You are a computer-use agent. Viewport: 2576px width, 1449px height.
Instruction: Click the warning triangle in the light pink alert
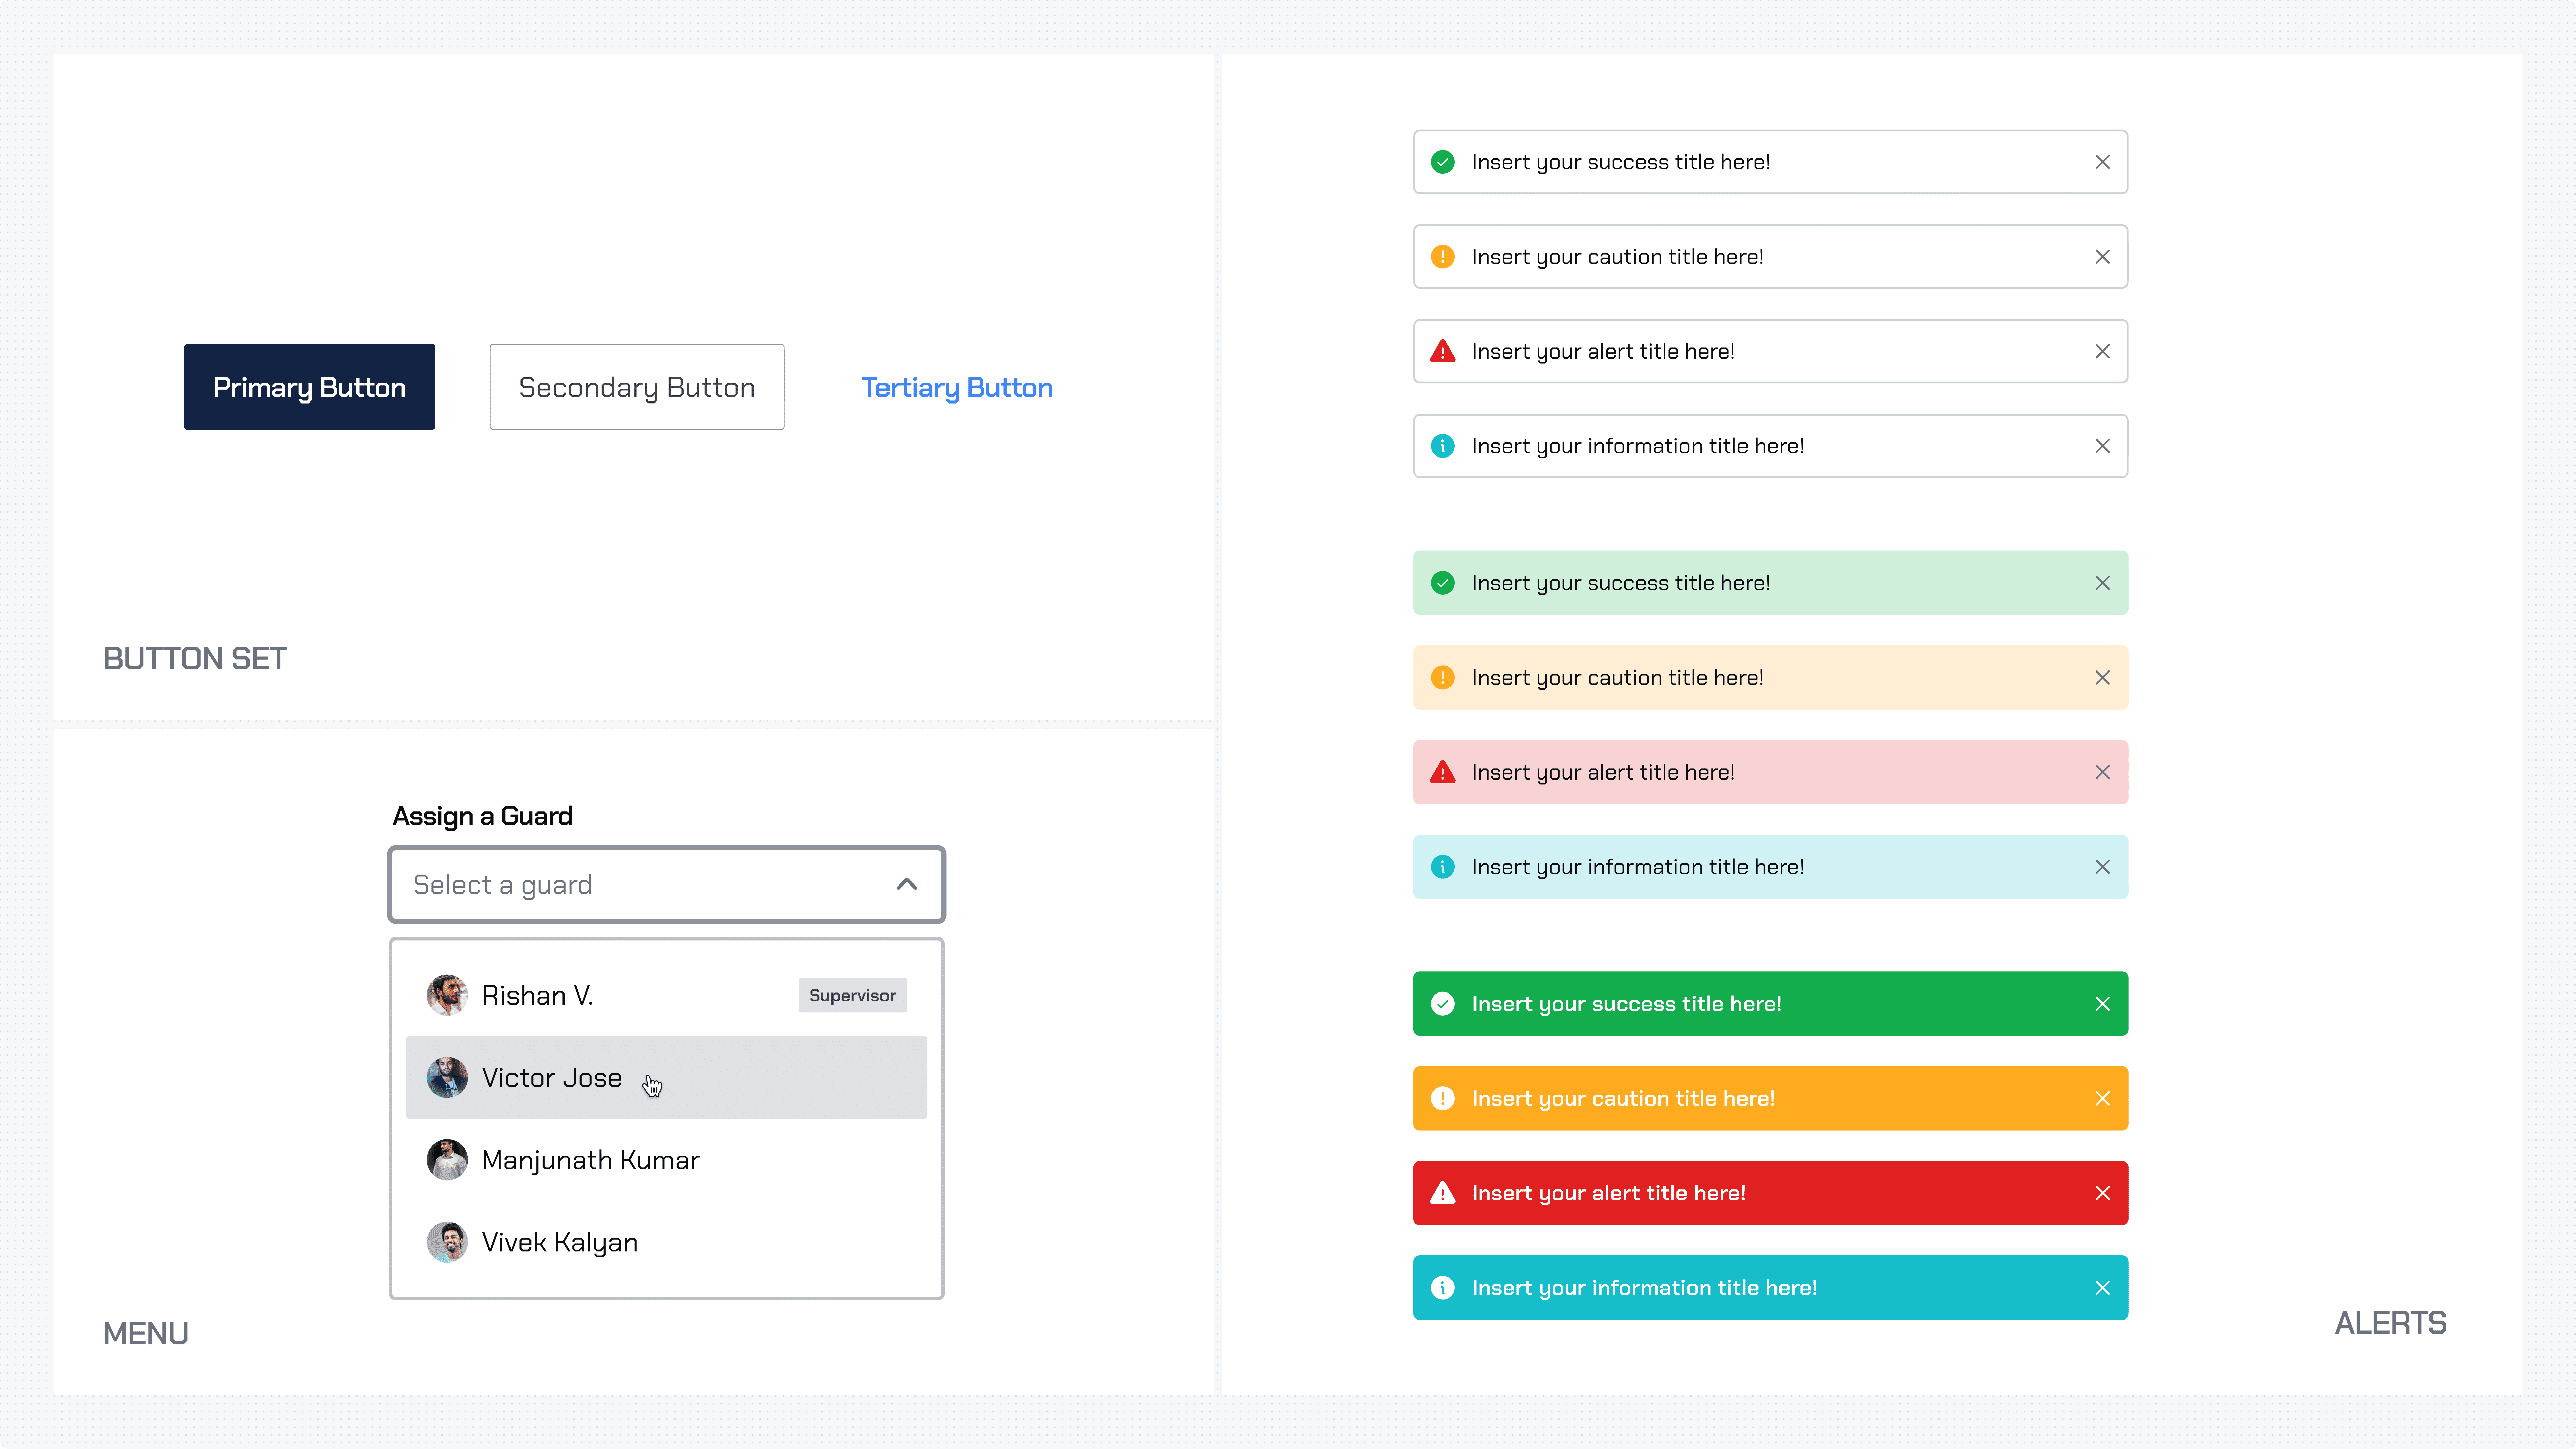[1442, 772]
